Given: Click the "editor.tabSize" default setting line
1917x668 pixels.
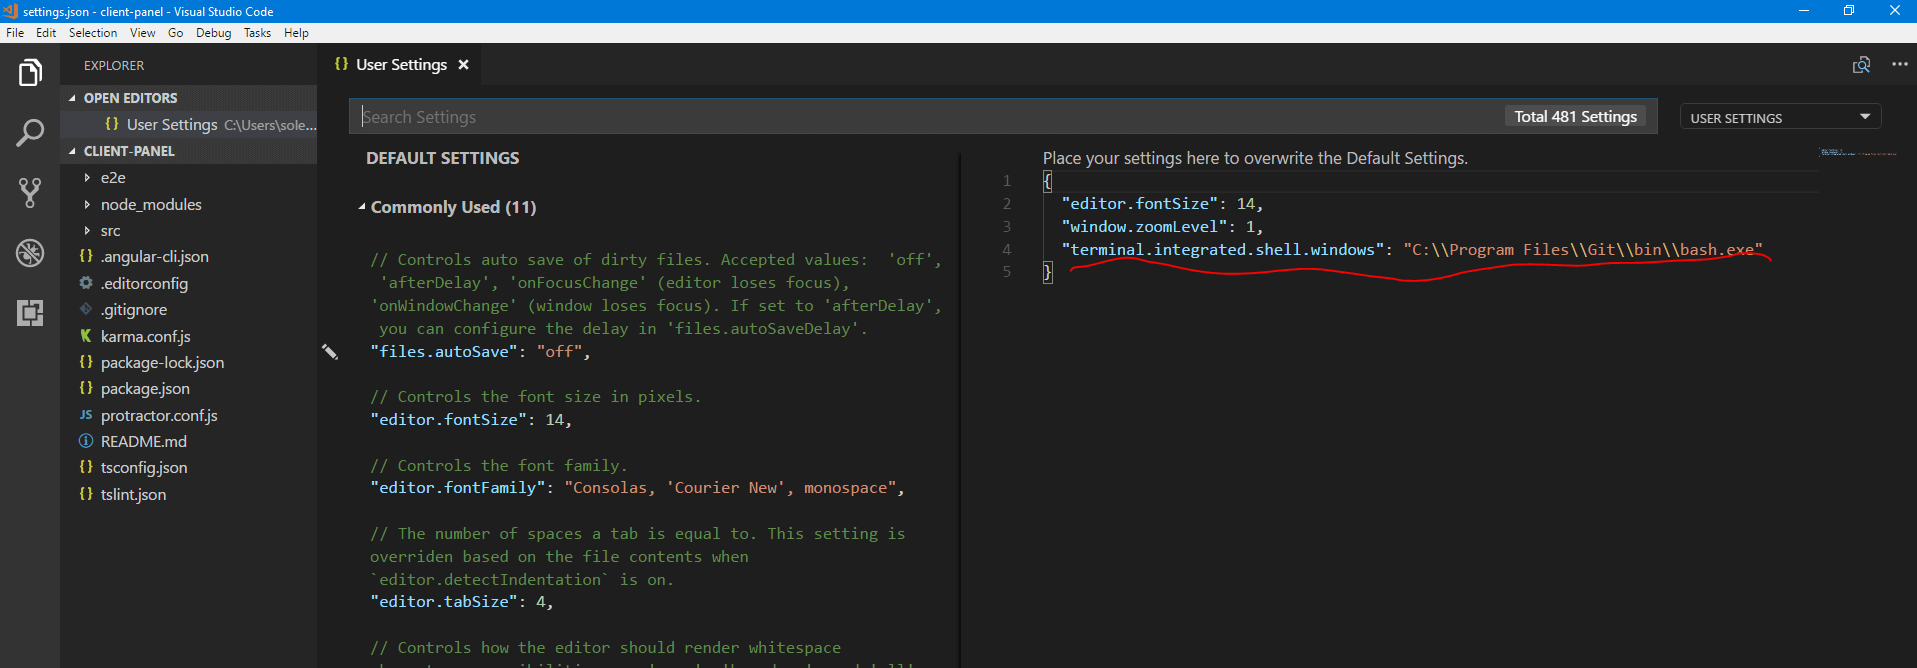Looking at the screenshot, I should tap(461, 602).
